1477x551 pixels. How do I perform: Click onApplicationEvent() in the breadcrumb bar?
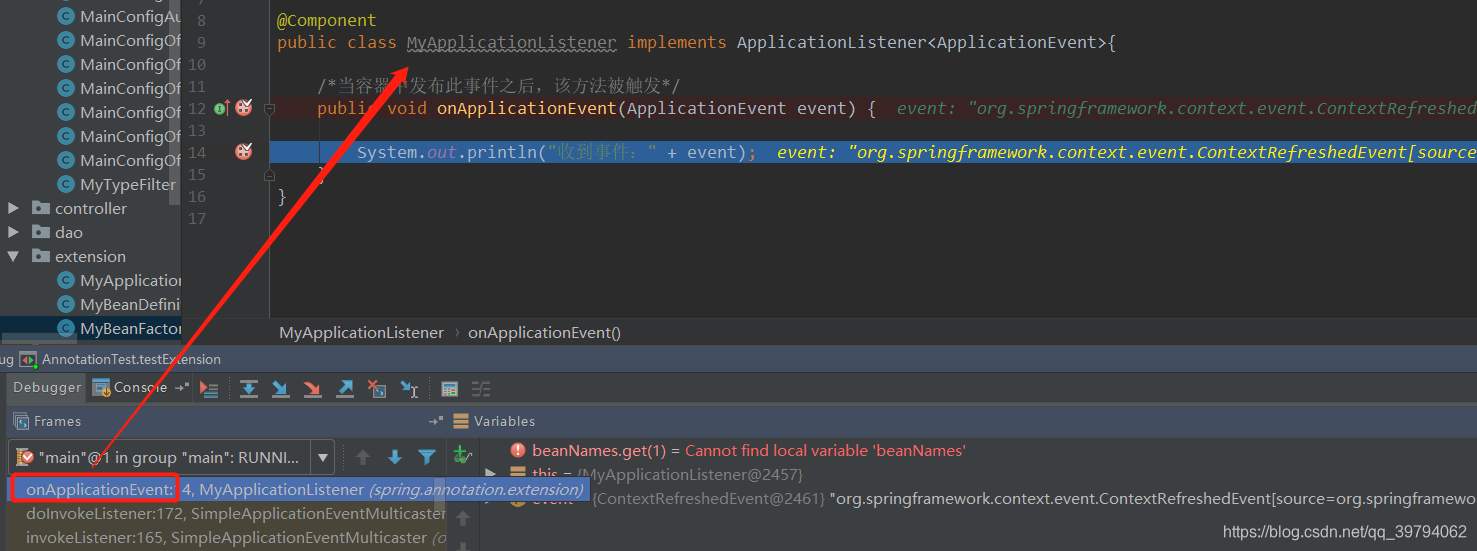(x=544, y=332)
